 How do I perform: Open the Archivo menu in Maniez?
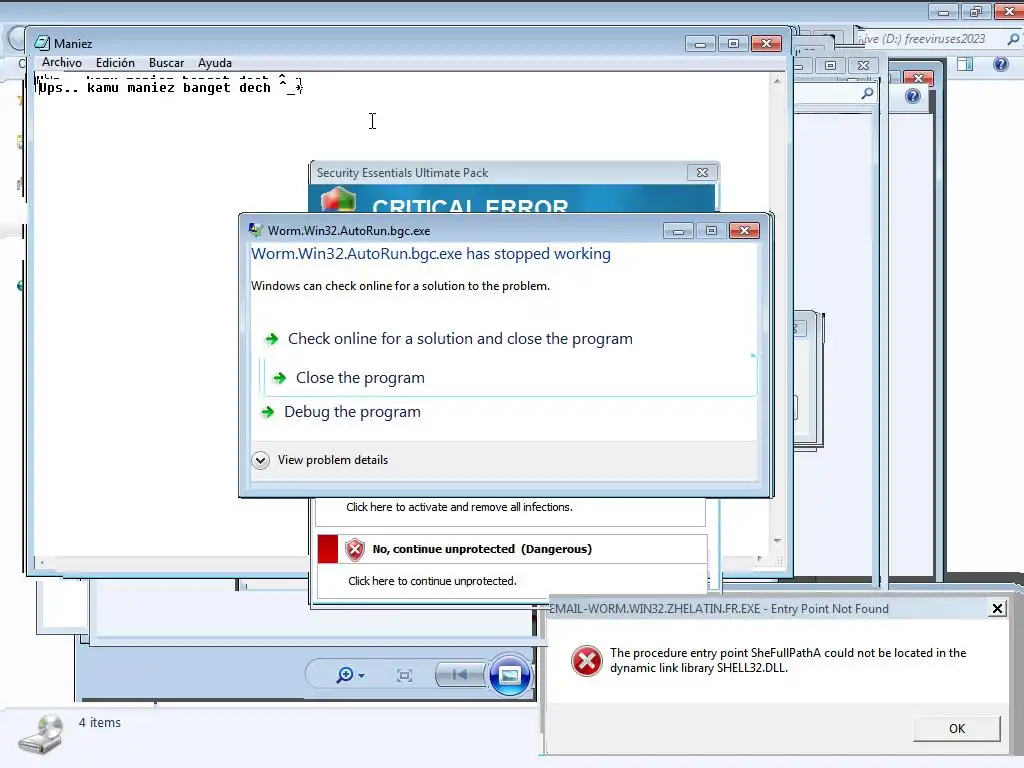click(x=62, y=63)
